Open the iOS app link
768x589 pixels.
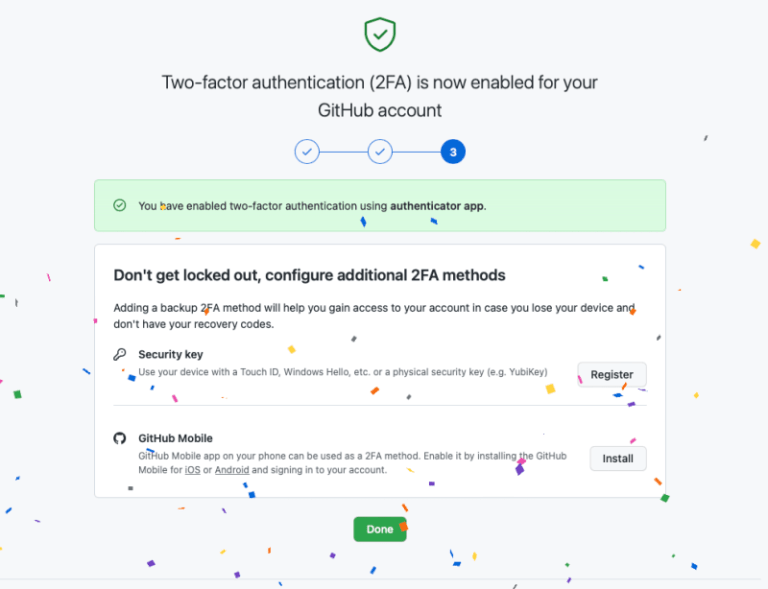pyautogui.click(x=192, y=470)
